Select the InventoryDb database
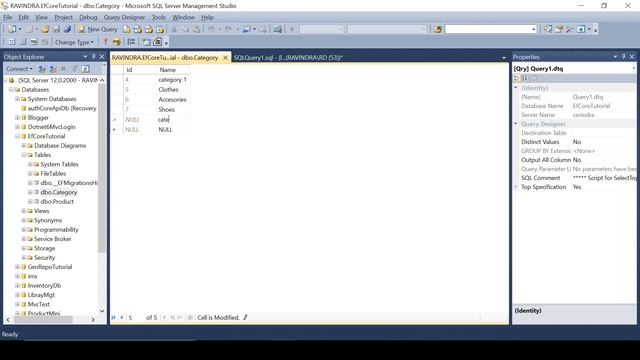The width and height of the screenshot is (640, 360). [44, 286]
